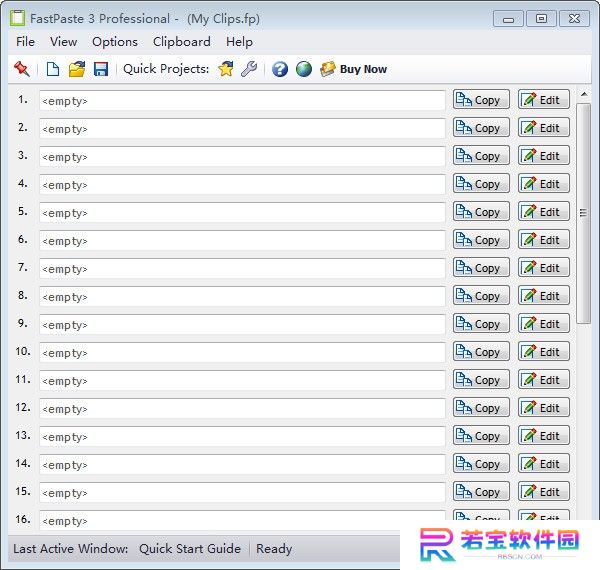The width and height of the screenshot is (600, 570).
Task: Copy clip number 8
Action: 481,295
